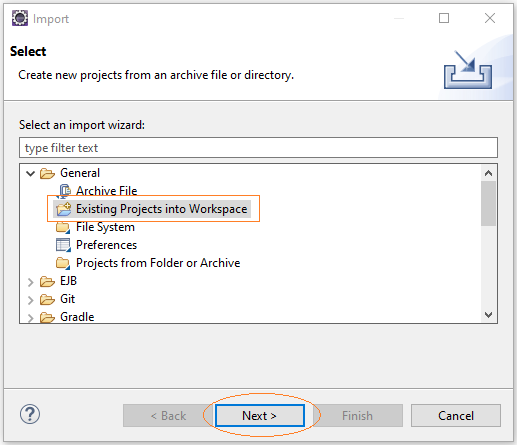Click the Eclipse logo in the title bar

tap(20, 18)
